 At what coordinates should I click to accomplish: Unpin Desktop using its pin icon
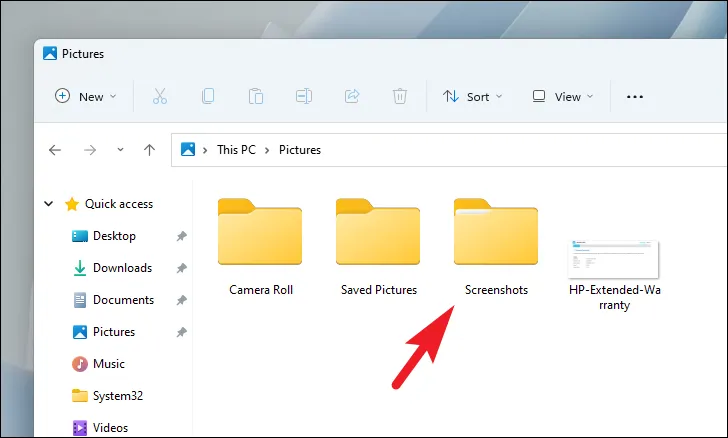pyautogui.click(x=181, y=236)
